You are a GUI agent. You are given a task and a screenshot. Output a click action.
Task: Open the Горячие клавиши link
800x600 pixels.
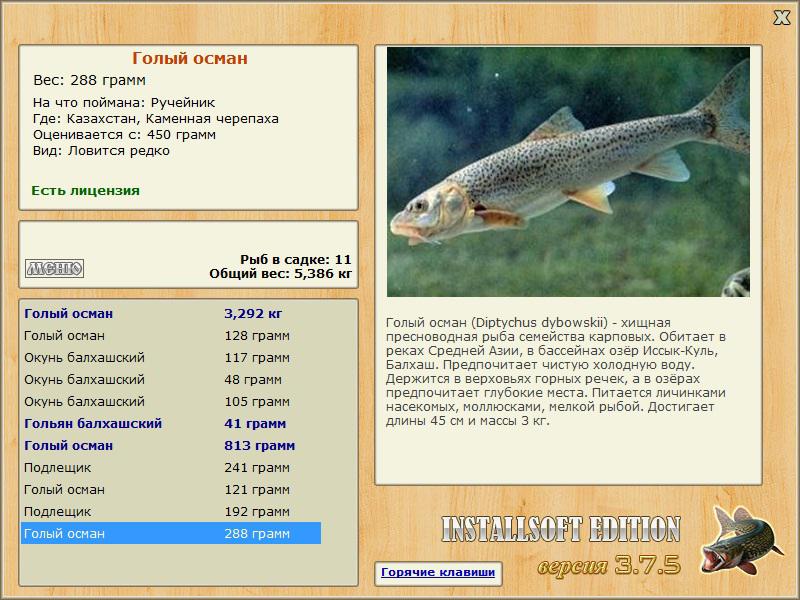click(438, 572)
